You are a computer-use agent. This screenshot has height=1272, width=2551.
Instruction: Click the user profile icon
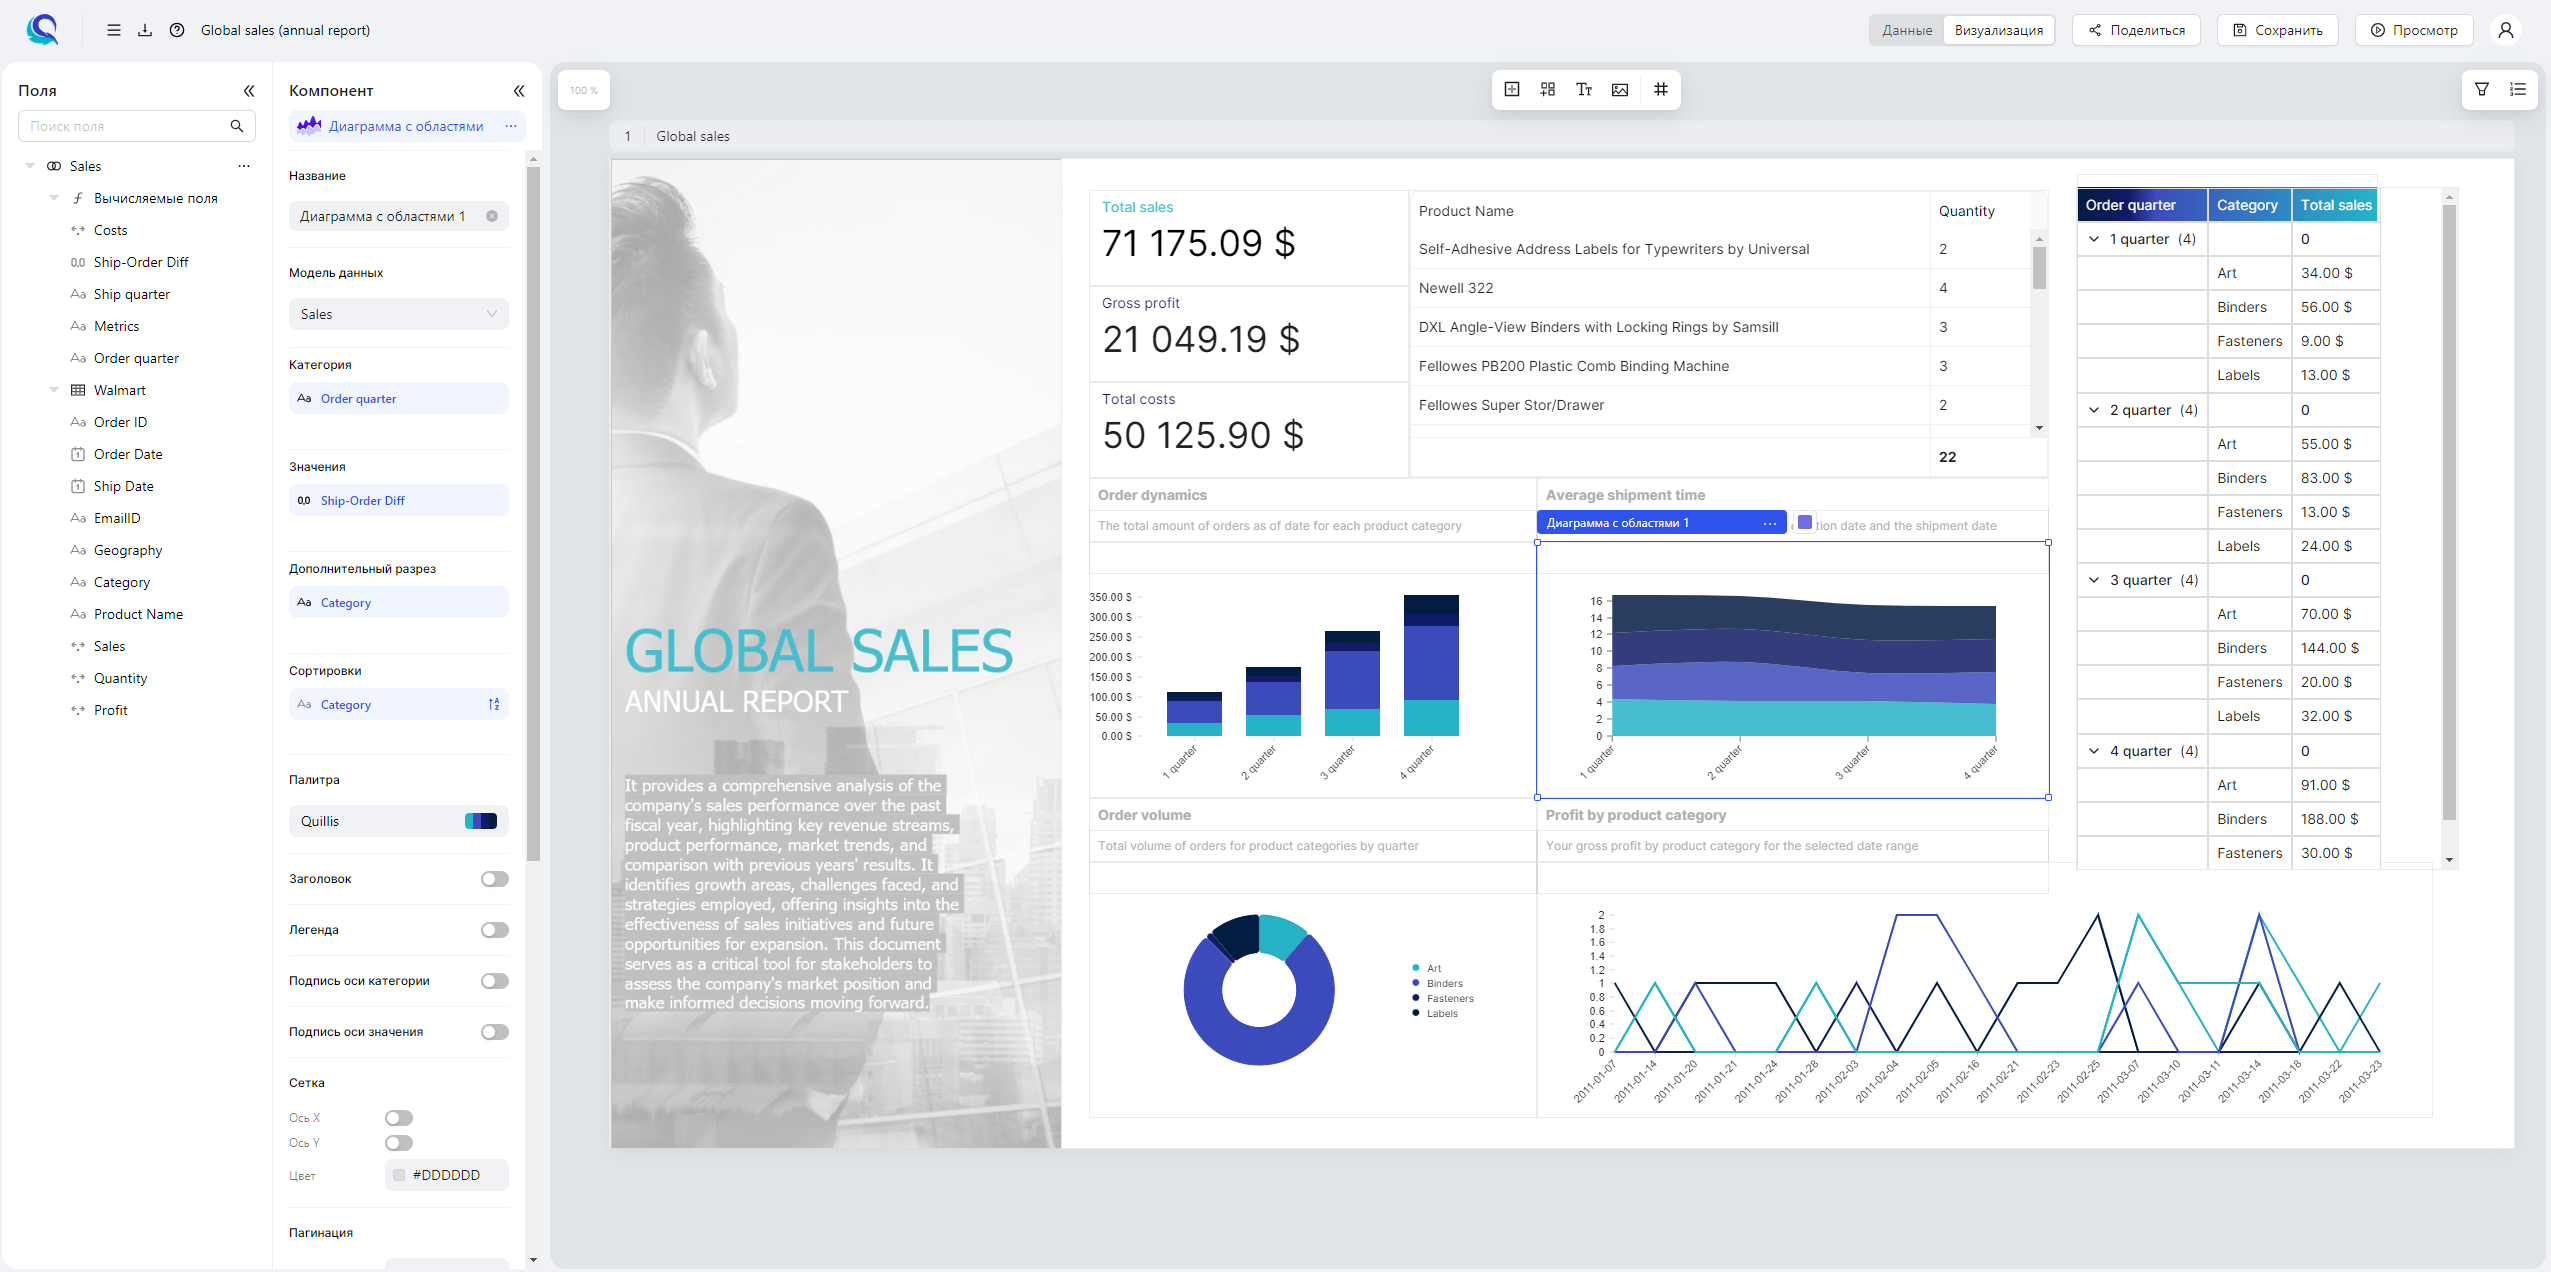point(2505,30)
